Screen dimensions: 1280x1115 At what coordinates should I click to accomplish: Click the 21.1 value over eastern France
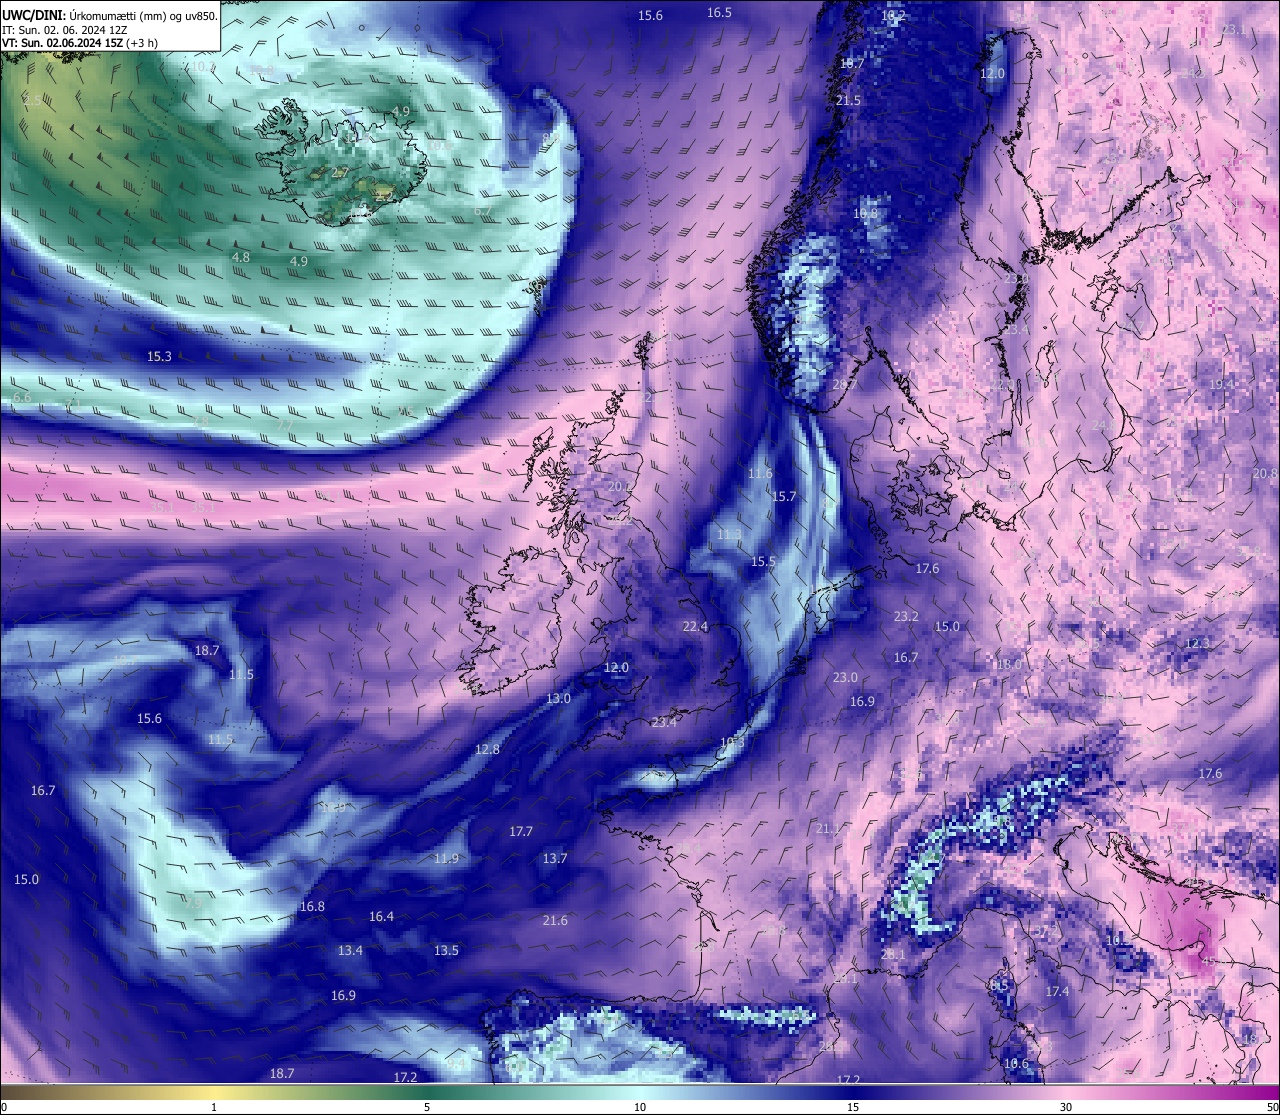click(828, 829)
